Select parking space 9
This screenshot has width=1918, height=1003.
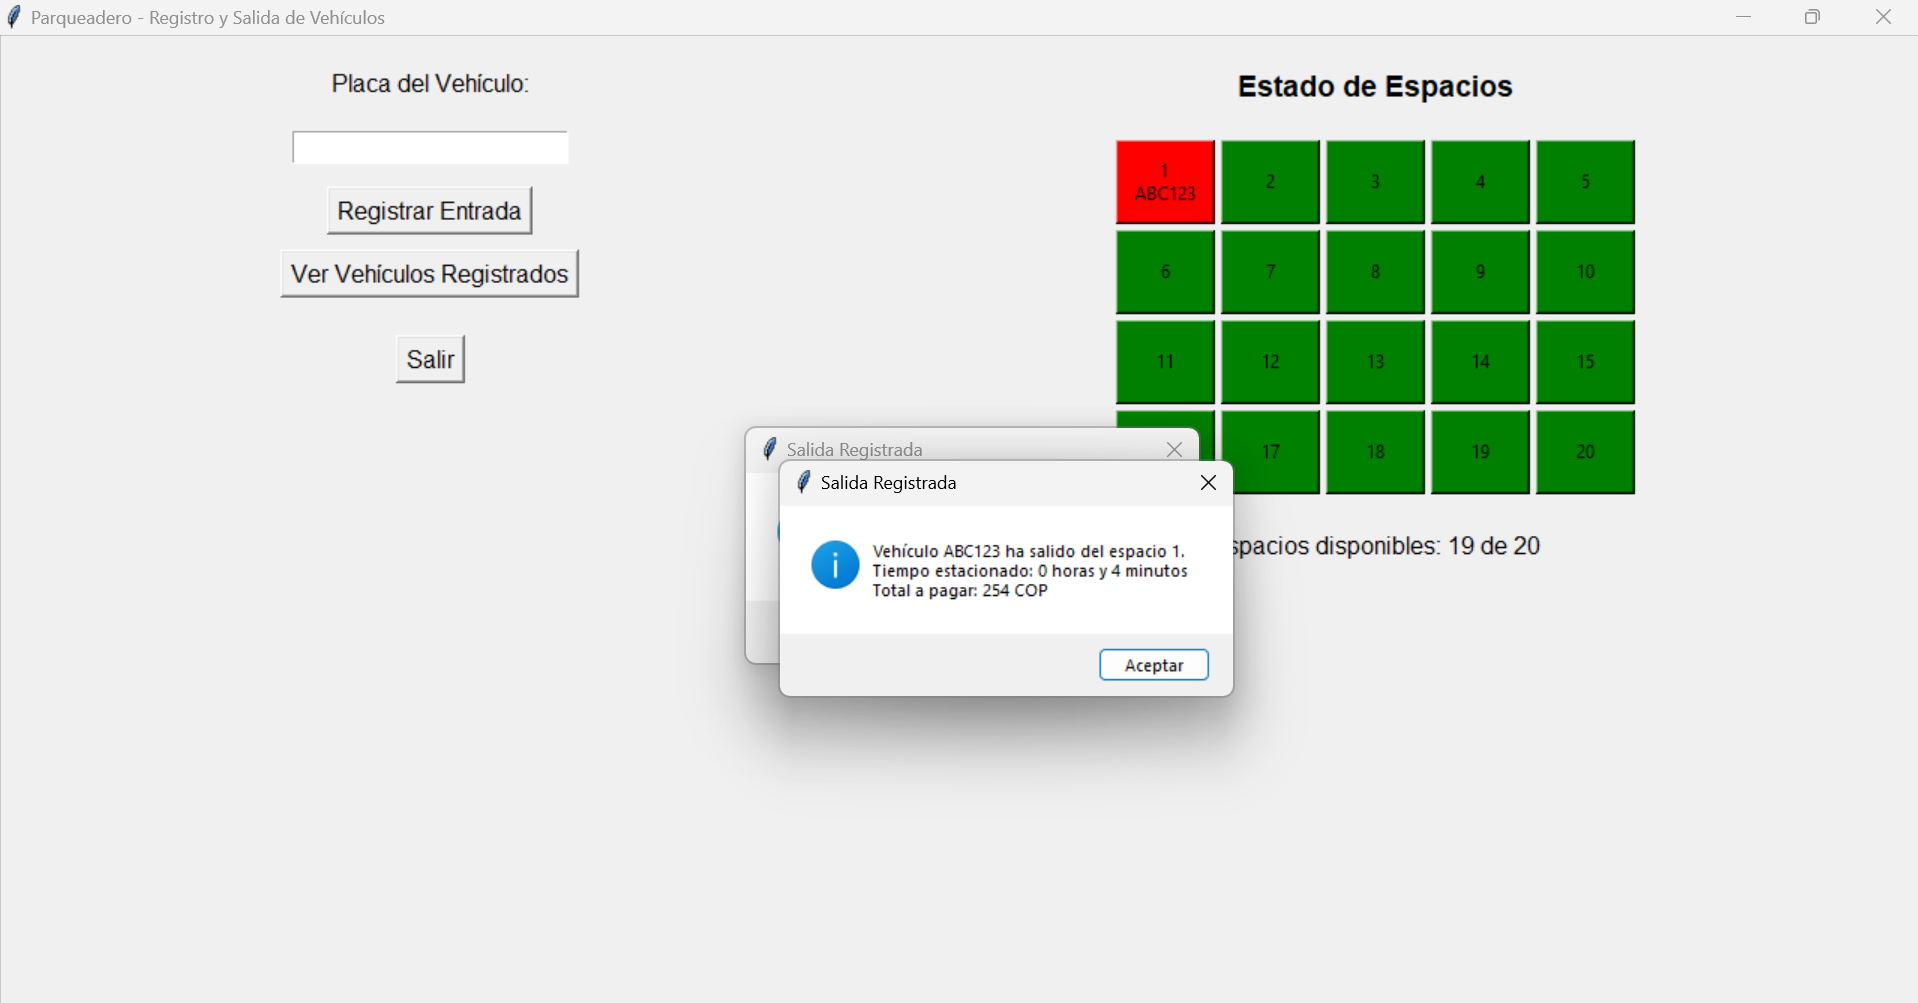click(1480, 272)
